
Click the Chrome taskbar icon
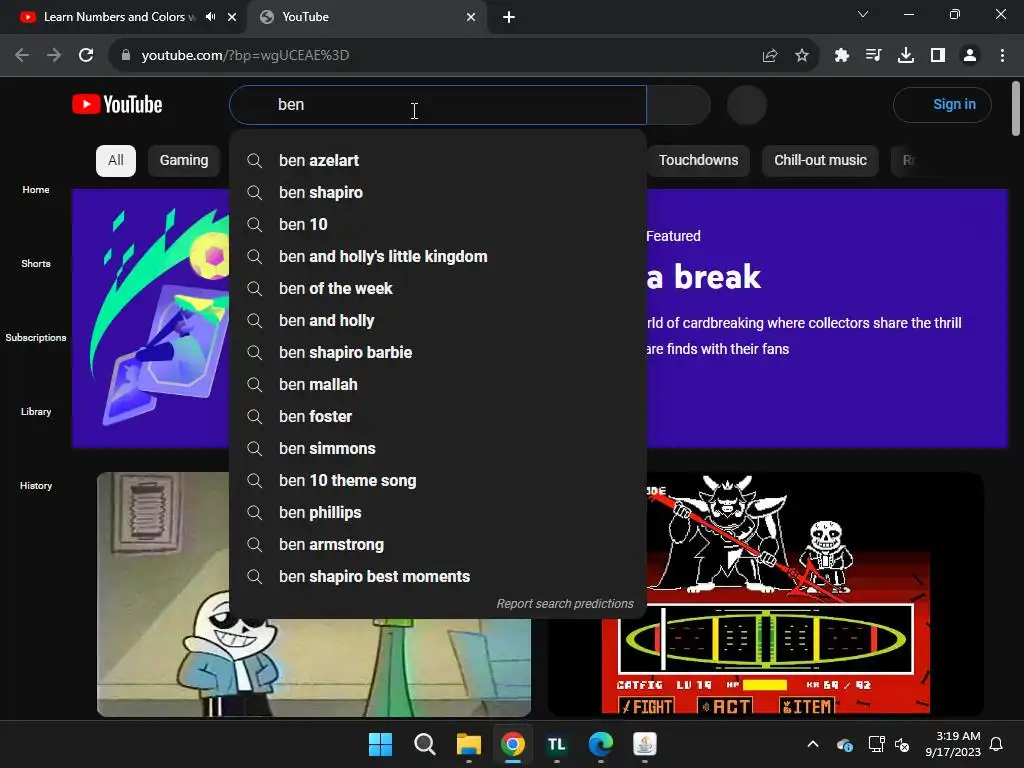[x=513, y=744]
